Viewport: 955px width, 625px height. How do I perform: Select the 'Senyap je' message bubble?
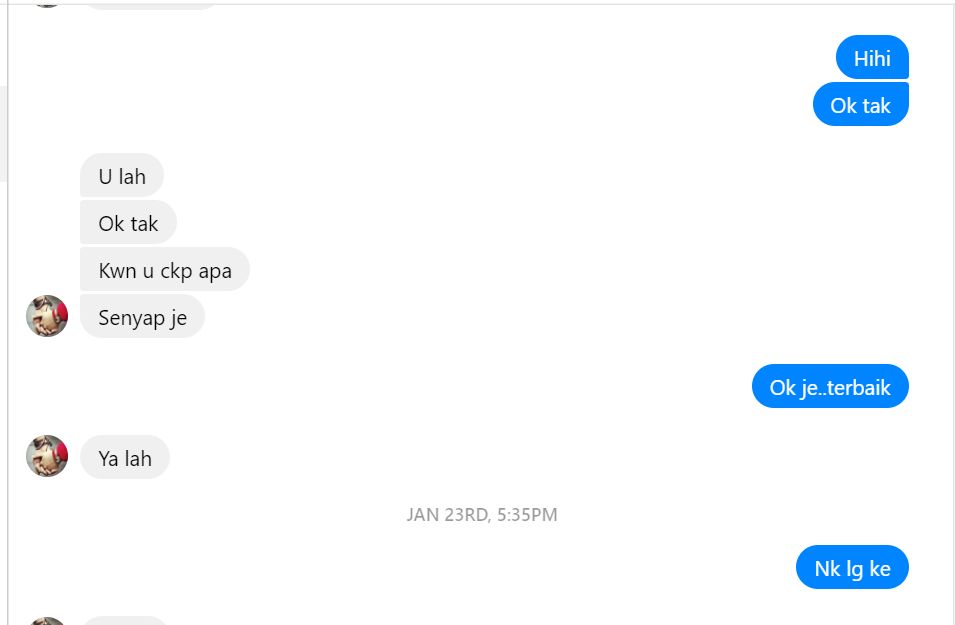(143, 316)
